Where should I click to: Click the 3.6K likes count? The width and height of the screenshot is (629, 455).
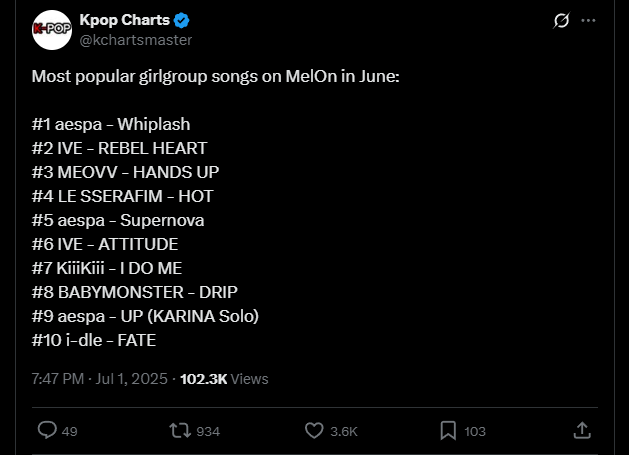[x=344, y=431]
